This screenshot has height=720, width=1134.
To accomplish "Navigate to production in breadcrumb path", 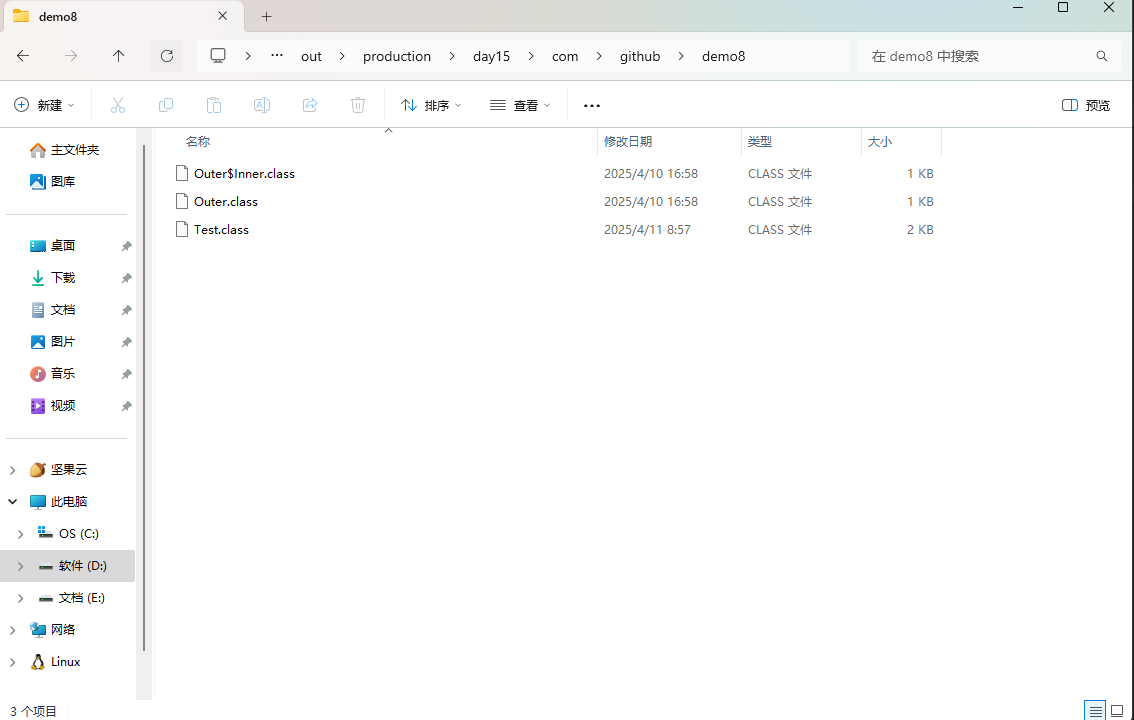I will click(397, 56).
